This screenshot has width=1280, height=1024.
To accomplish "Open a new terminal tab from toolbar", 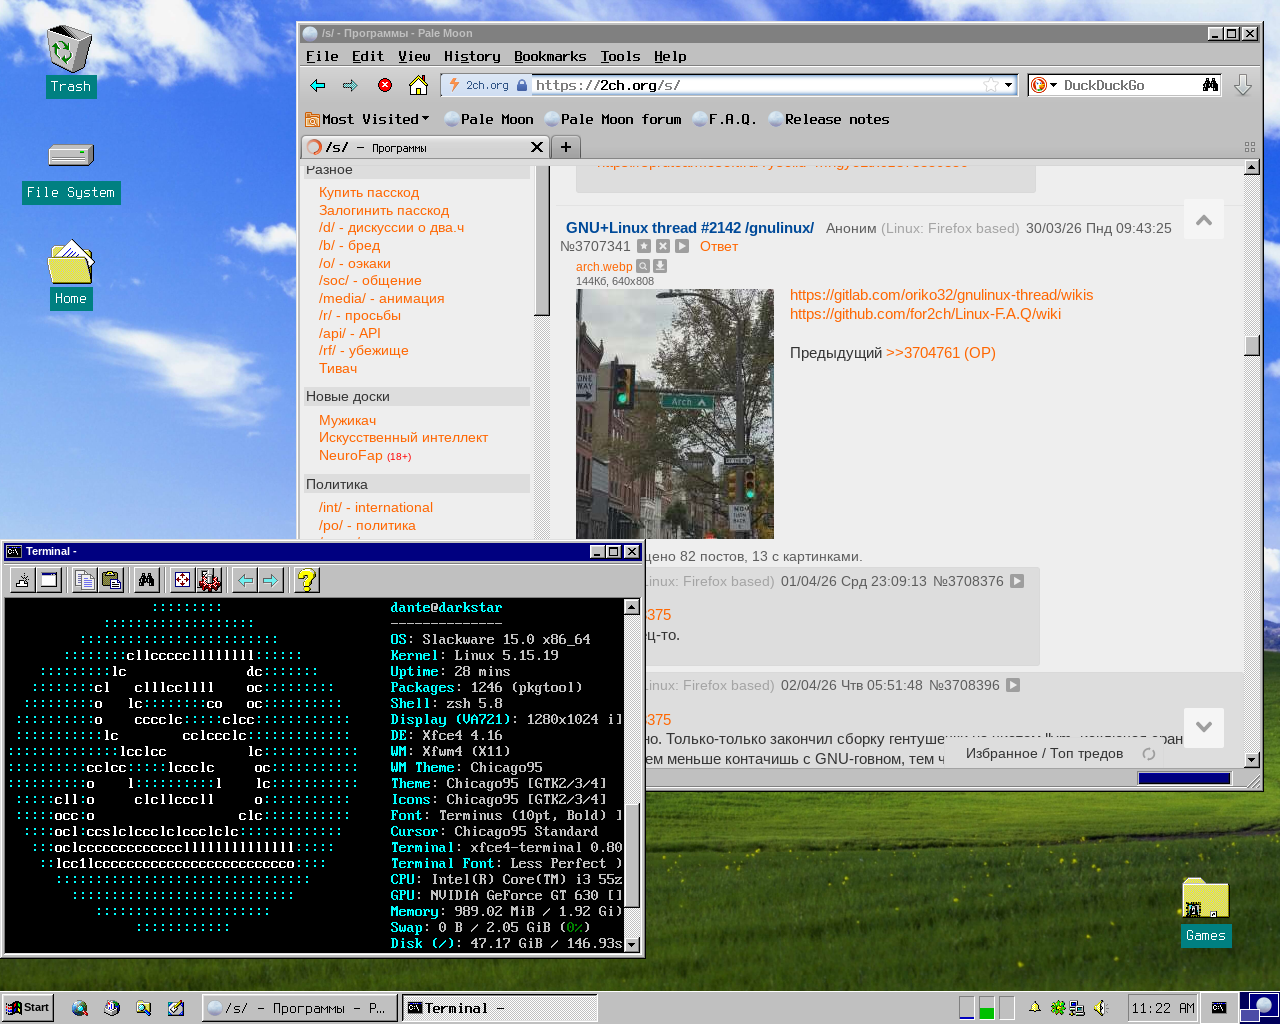I will pyautogui.click(x=23, y=579).
